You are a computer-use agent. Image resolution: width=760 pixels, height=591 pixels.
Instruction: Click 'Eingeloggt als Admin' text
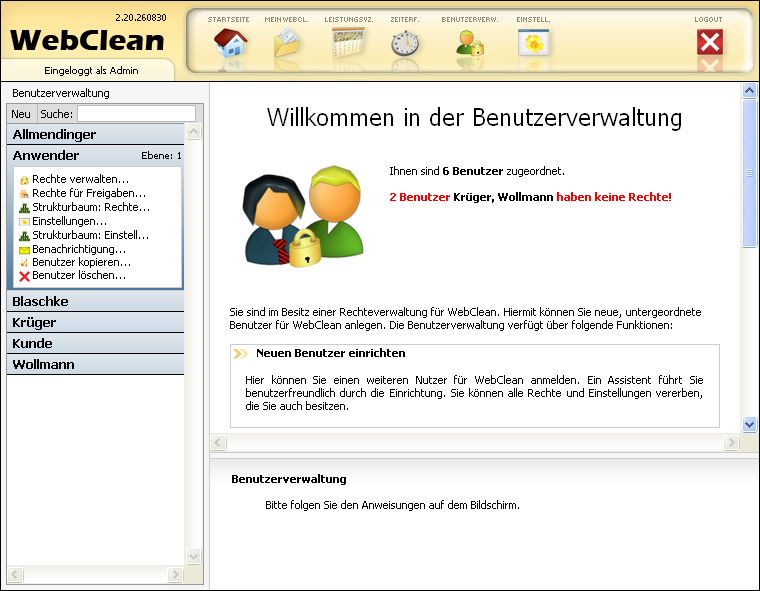tap(91, 71)
